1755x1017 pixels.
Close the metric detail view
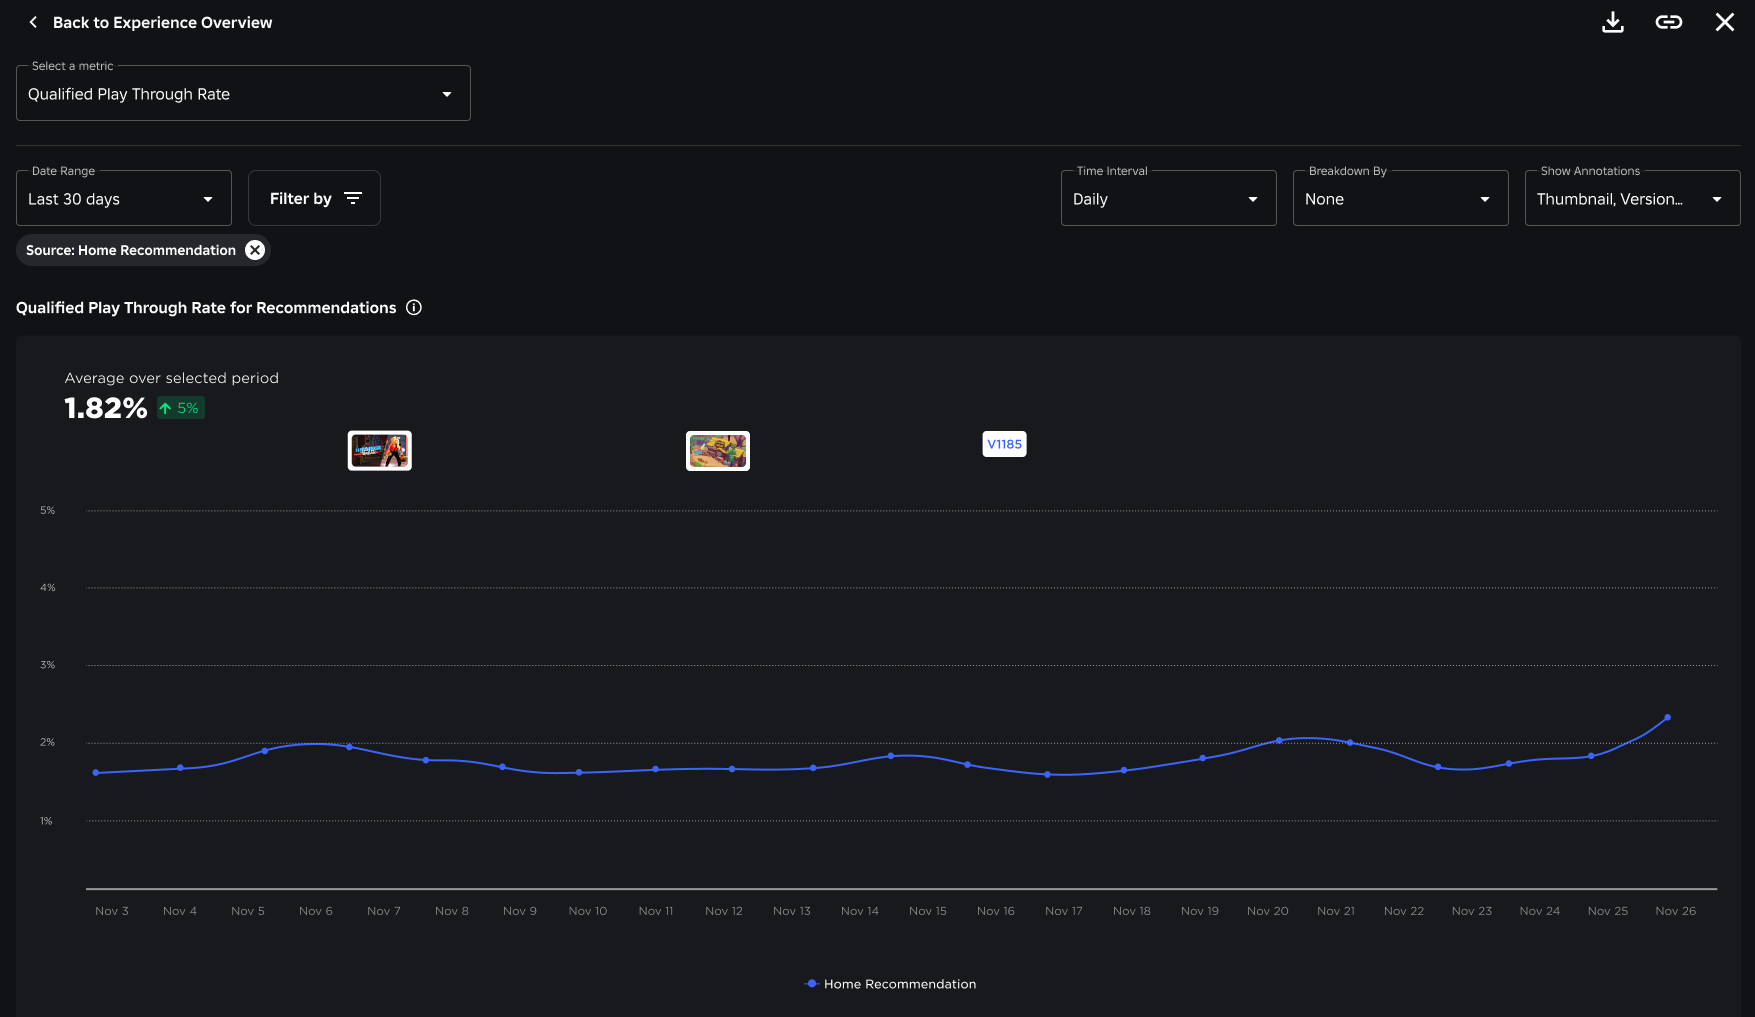(x=1724, y=22)
